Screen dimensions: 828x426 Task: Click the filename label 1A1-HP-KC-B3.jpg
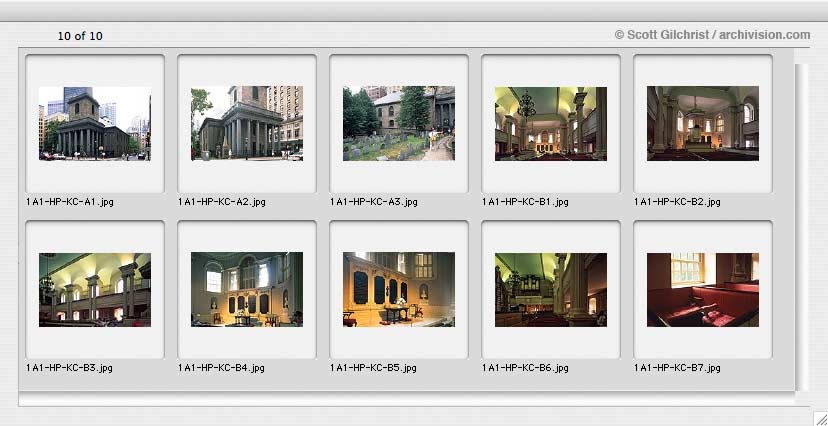(69, 368)
